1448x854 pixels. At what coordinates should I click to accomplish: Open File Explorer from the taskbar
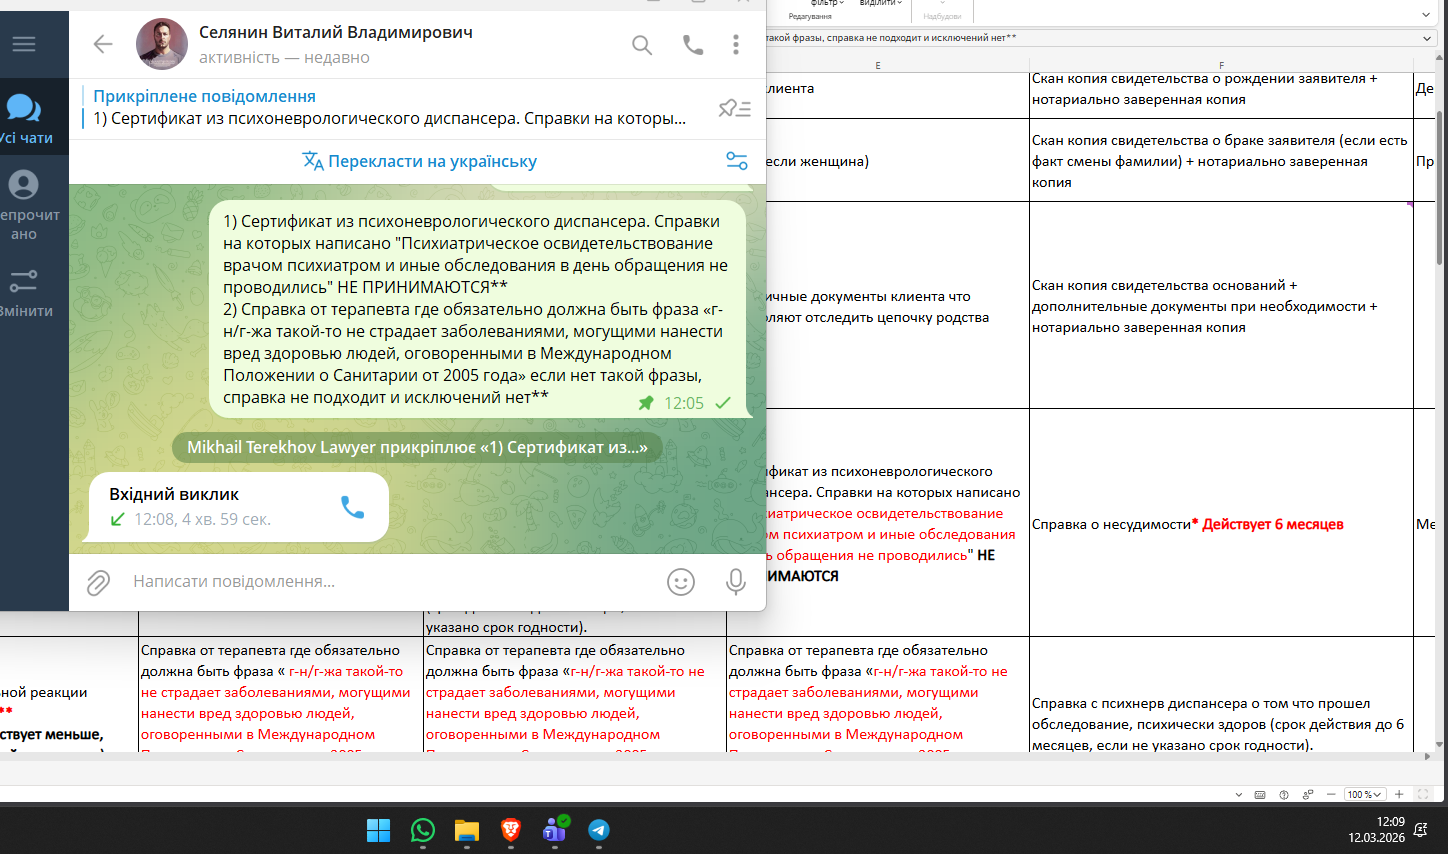tap(467, 830)
